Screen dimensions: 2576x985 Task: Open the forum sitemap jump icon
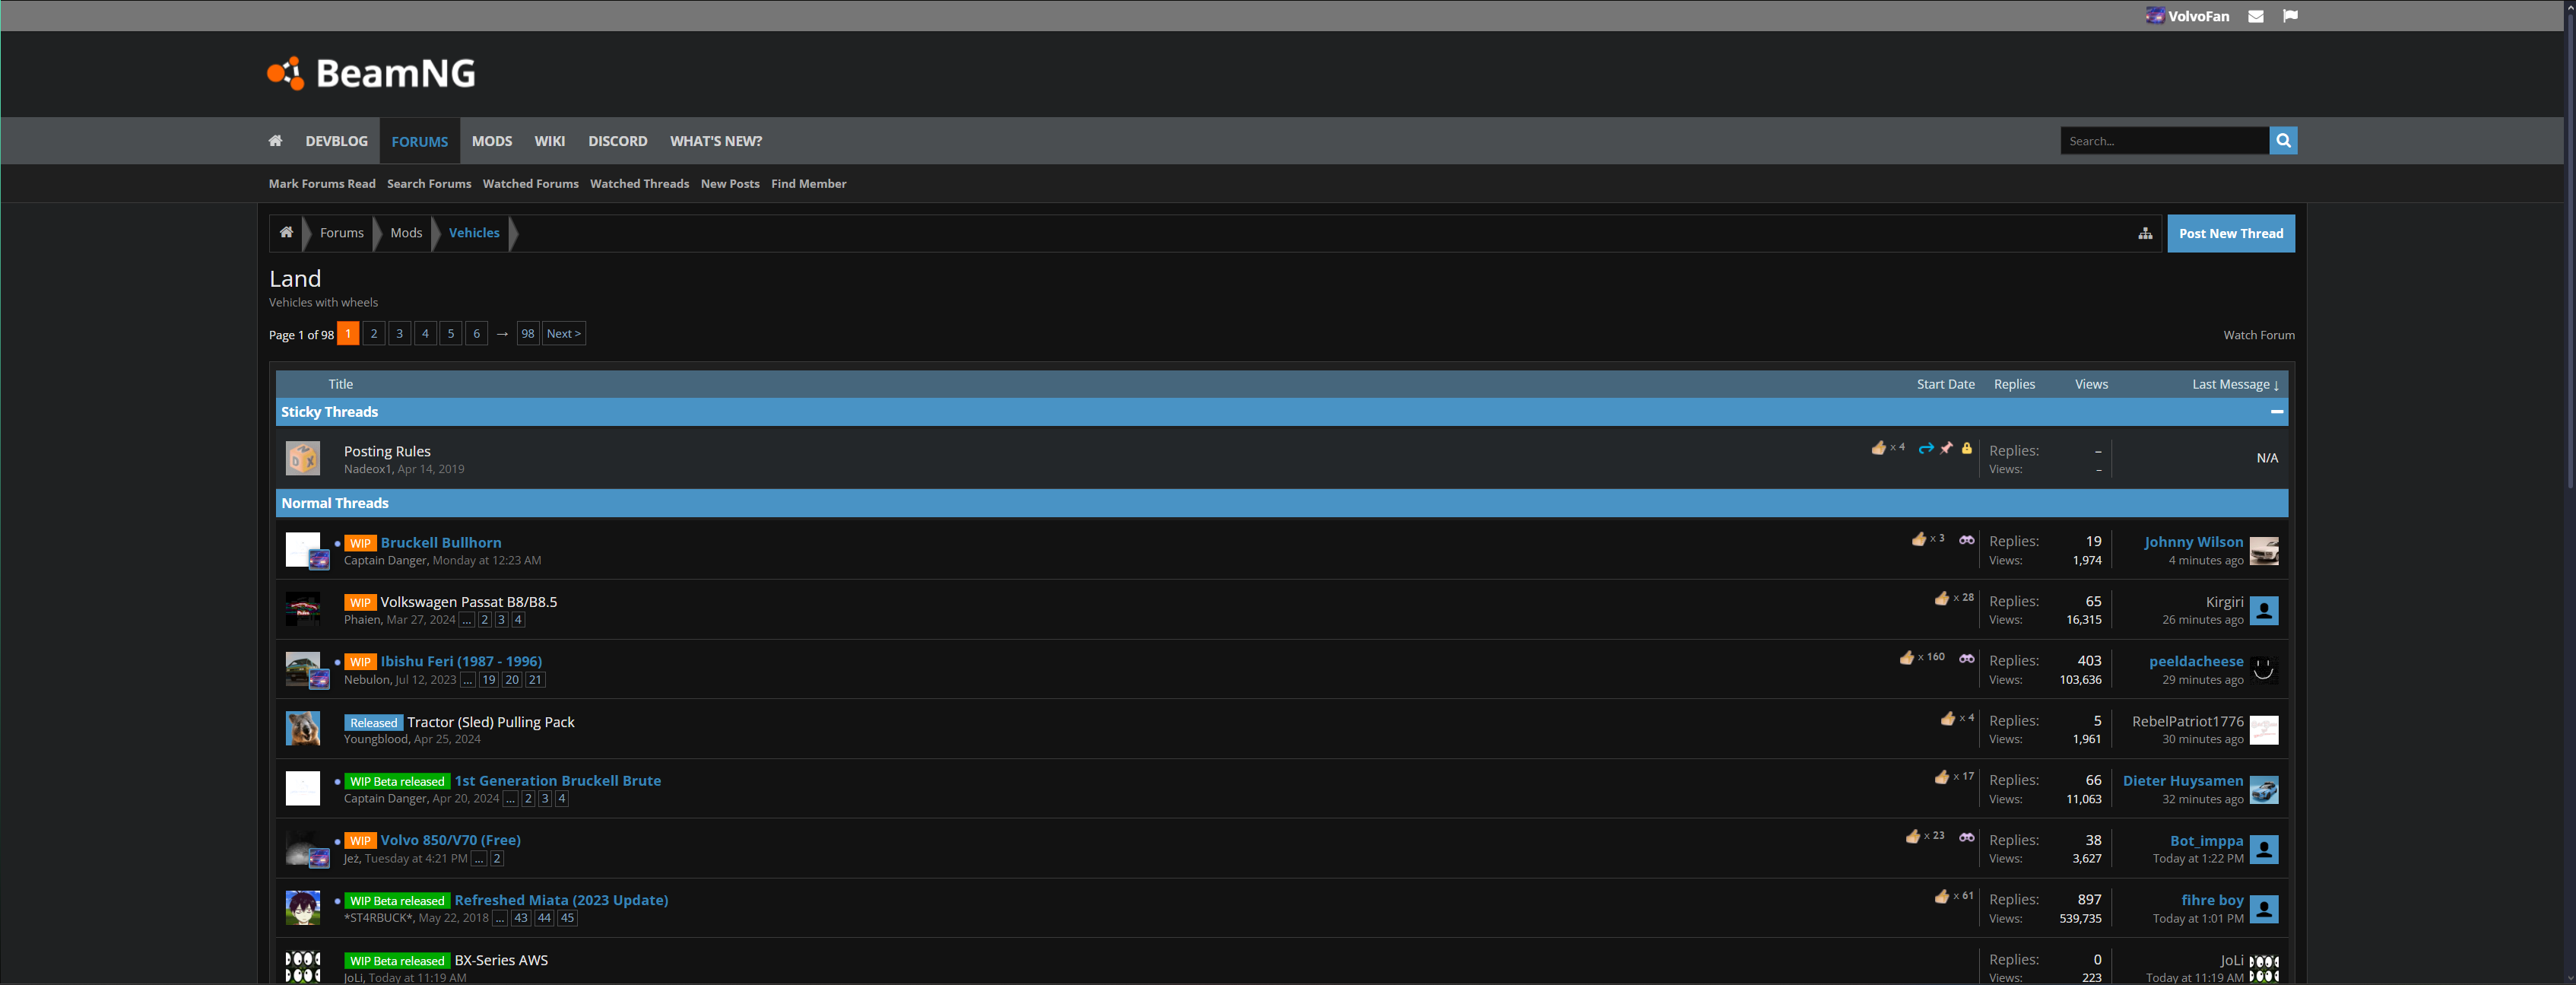coord(2145,234)
